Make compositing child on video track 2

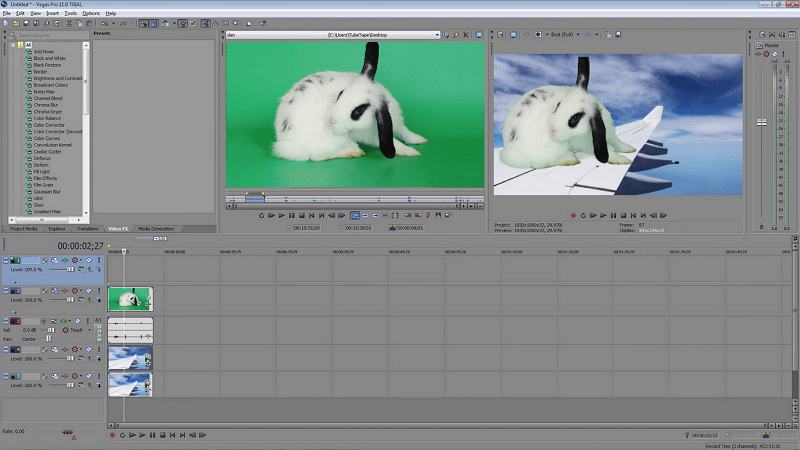pyautogui.click(x=99, y=300)
